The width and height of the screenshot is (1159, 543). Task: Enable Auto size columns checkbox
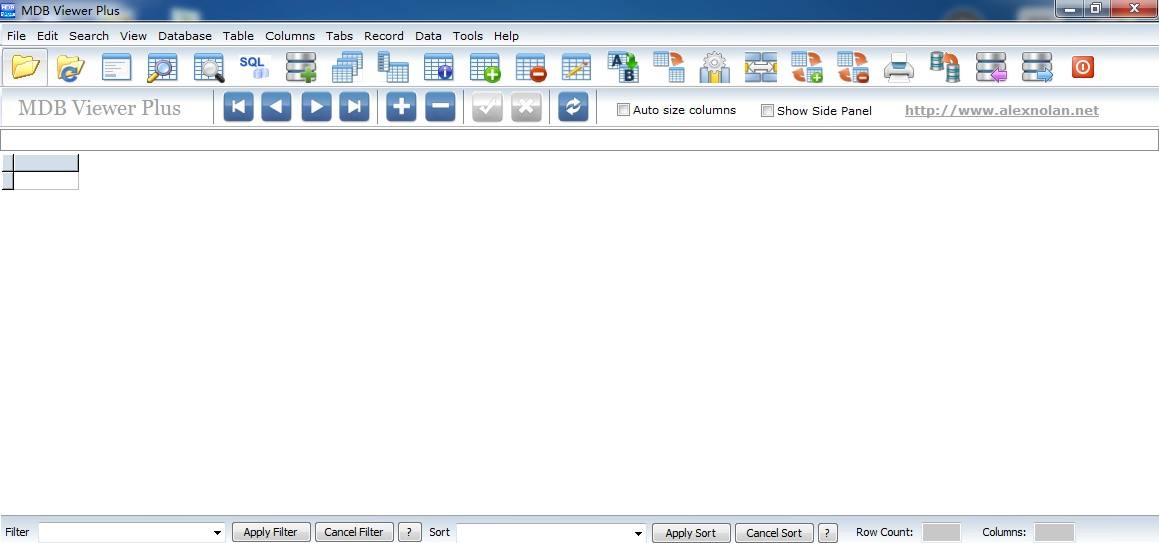624,110
